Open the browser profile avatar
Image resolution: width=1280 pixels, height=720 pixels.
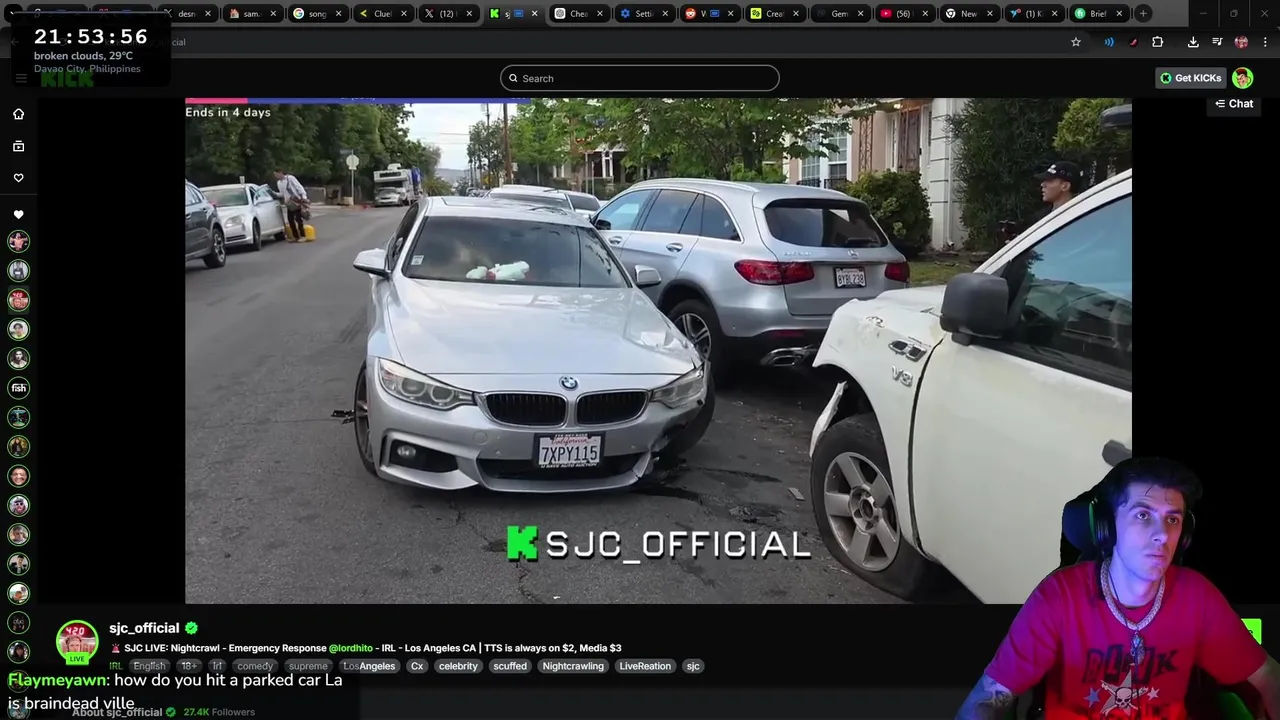pos(1241,42)
